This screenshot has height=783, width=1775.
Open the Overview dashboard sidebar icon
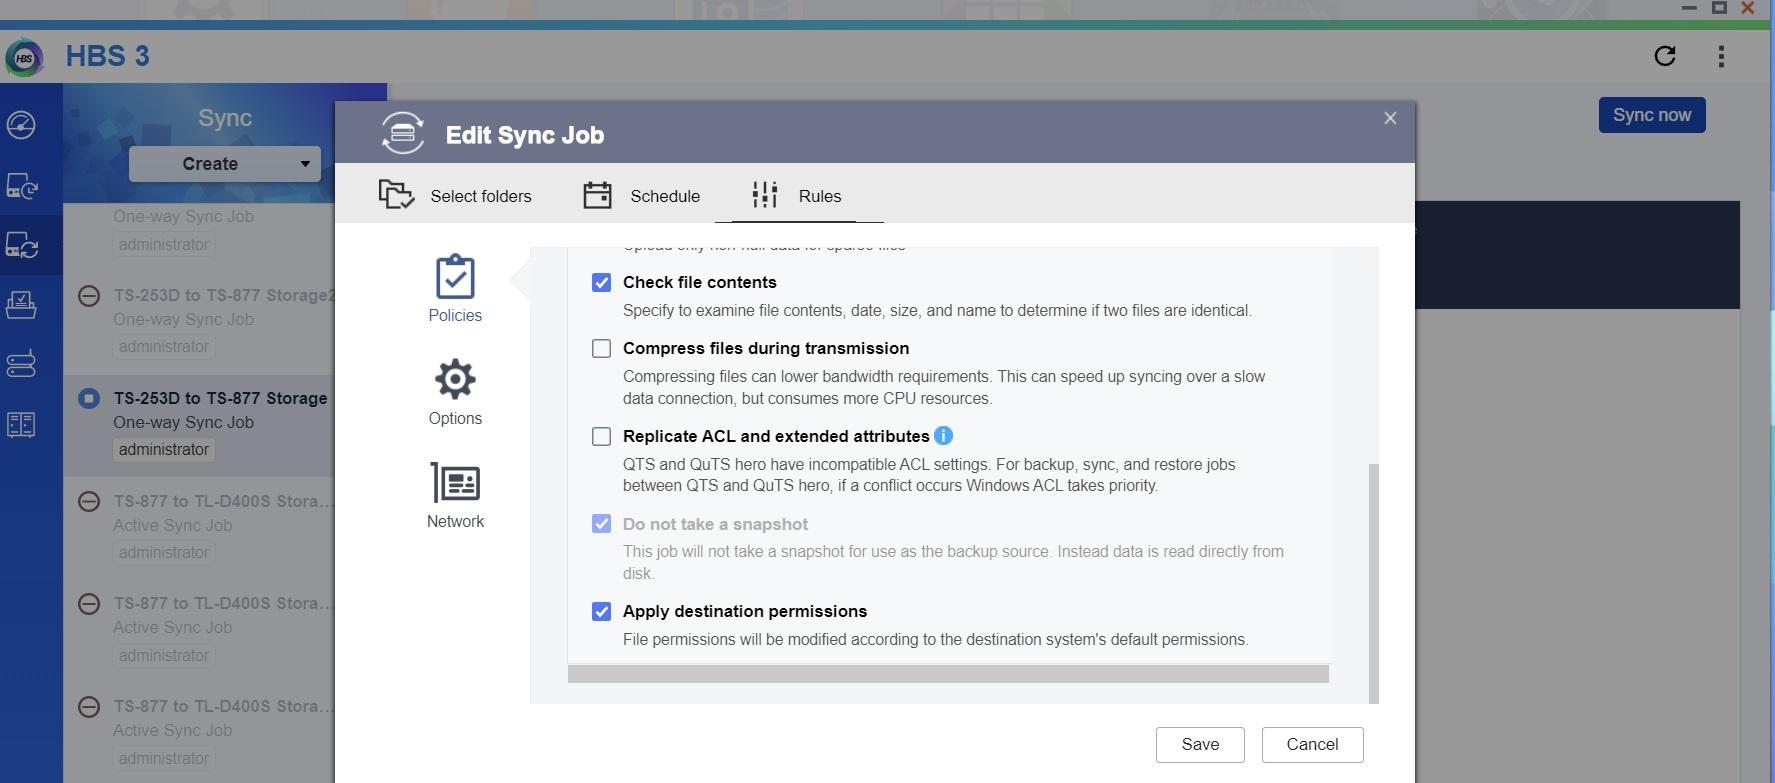click(22, 125)
